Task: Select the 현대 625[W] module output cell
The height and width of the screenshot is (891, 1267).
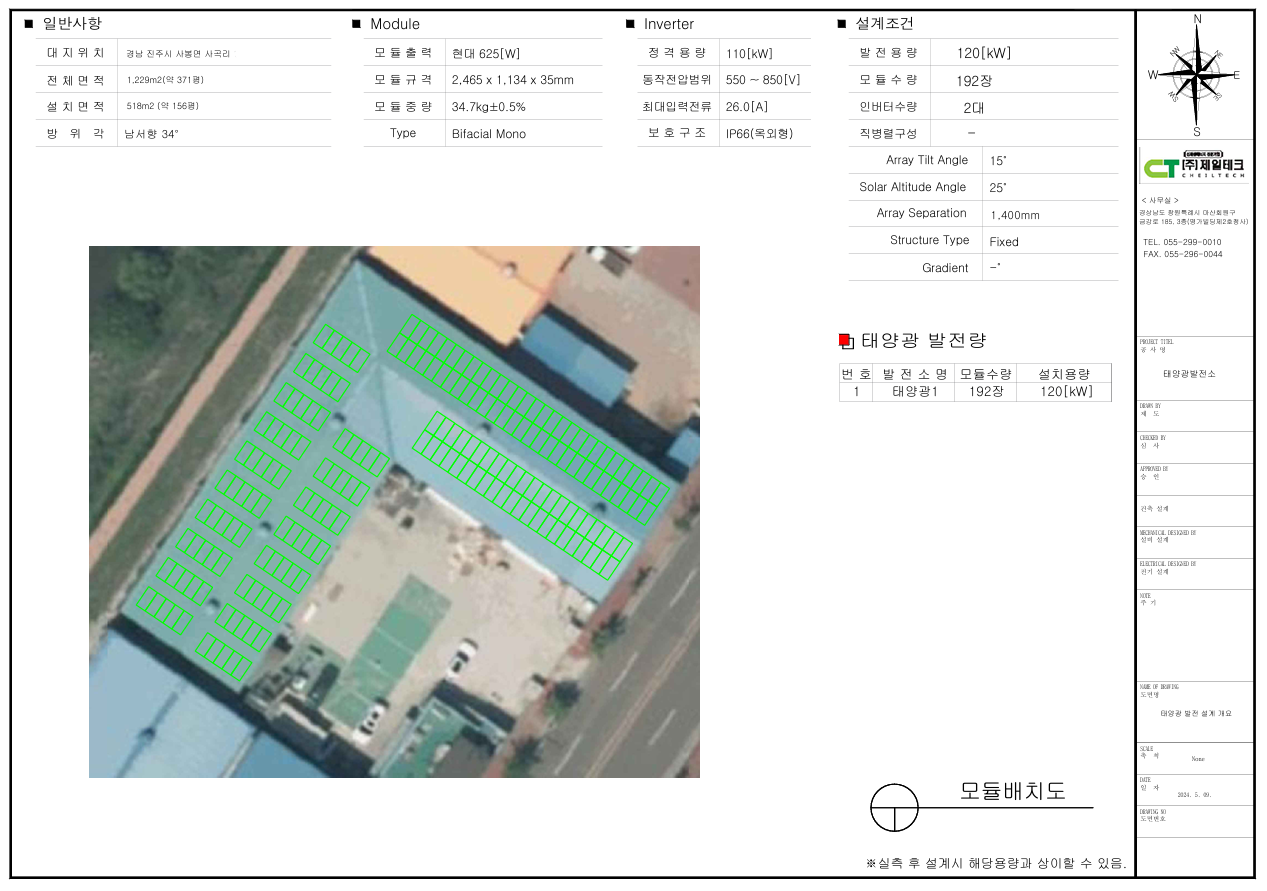Action: point(486,53)
